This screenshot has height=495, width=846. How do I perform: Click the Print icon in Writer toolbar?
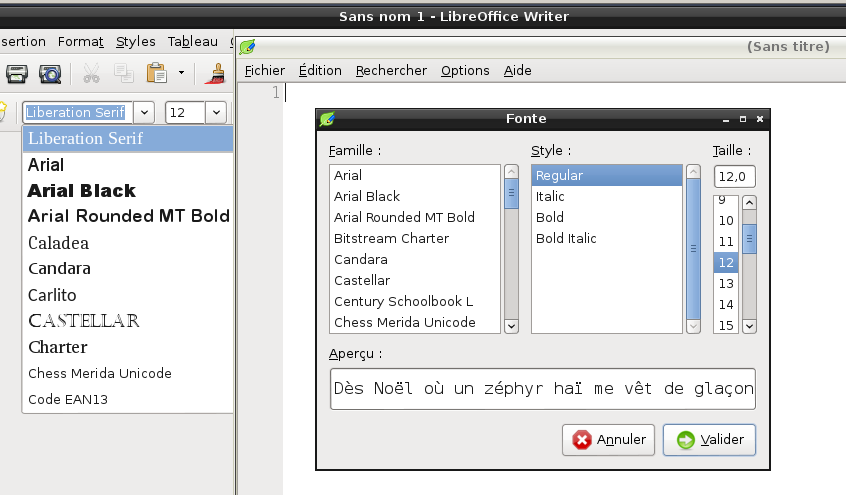pos(17,73)
